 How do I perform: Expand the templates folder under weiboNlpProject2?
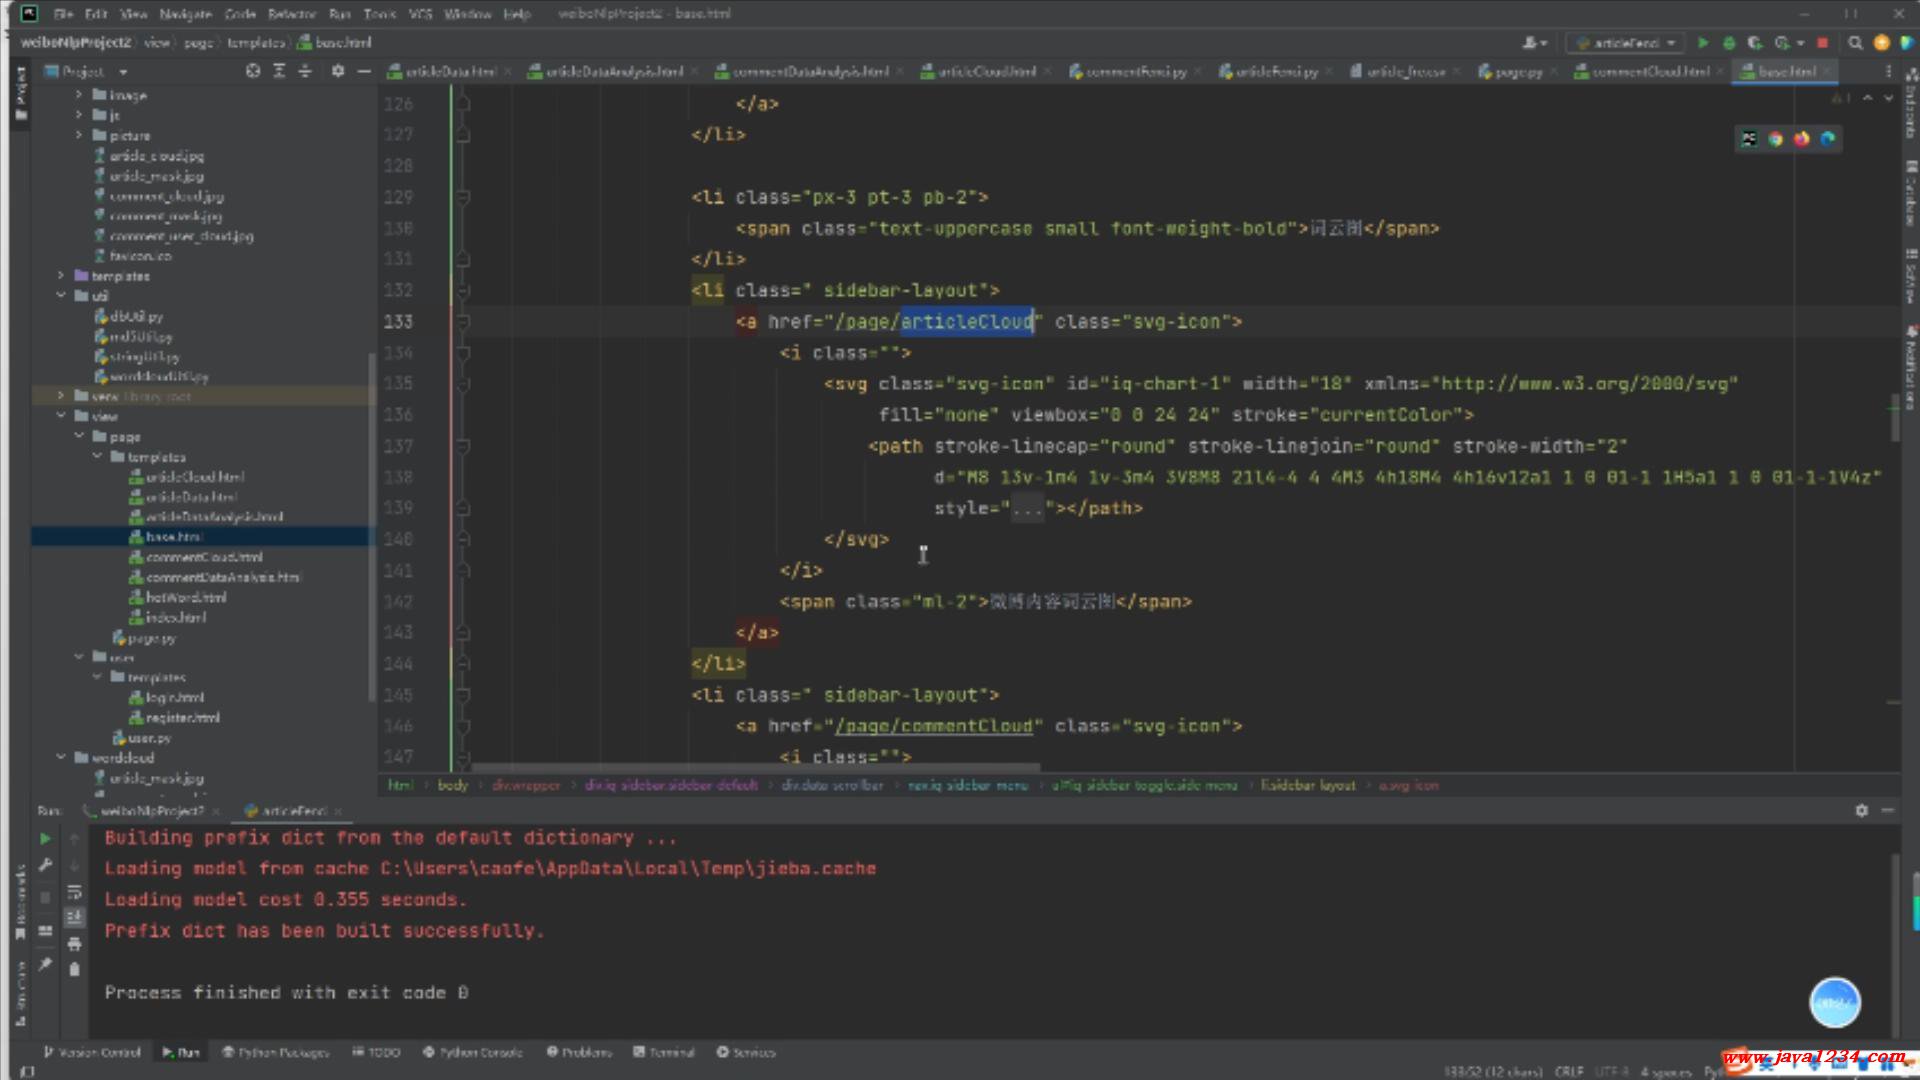point(61,276)
